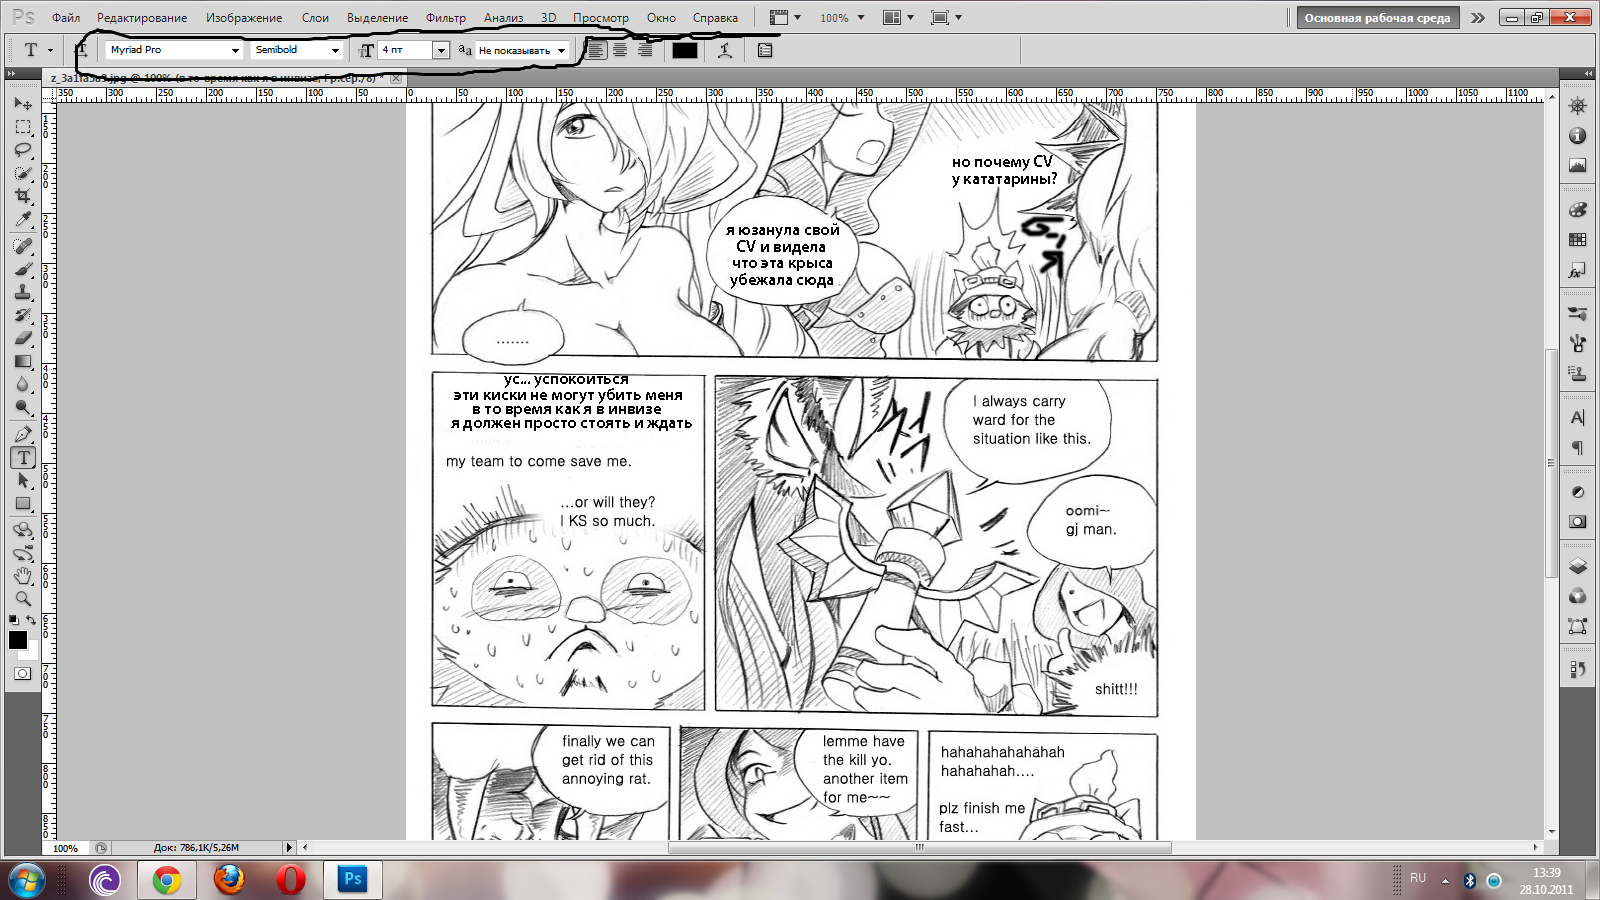Open the text color swatch in options bar
The width and height of the screenshot is (1600, 900).
pos(685,50)
